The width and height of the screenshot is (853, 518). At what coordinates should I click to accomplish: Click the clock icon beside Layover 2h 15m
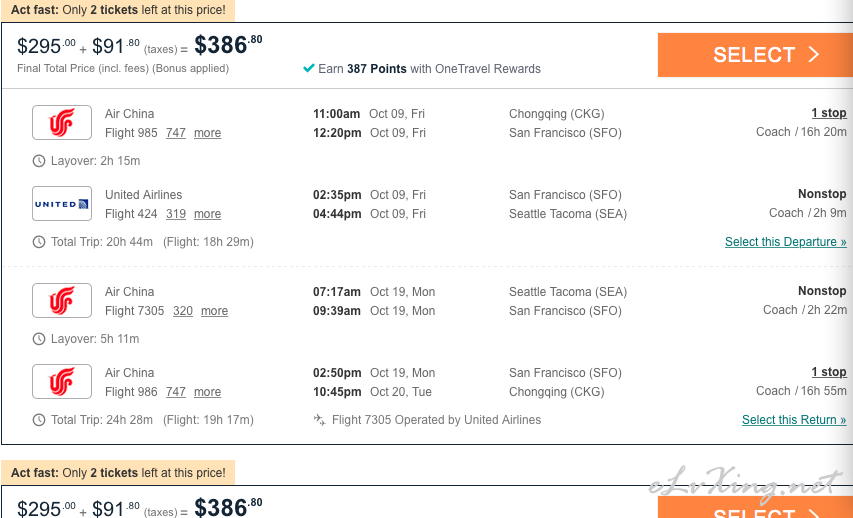39,161
